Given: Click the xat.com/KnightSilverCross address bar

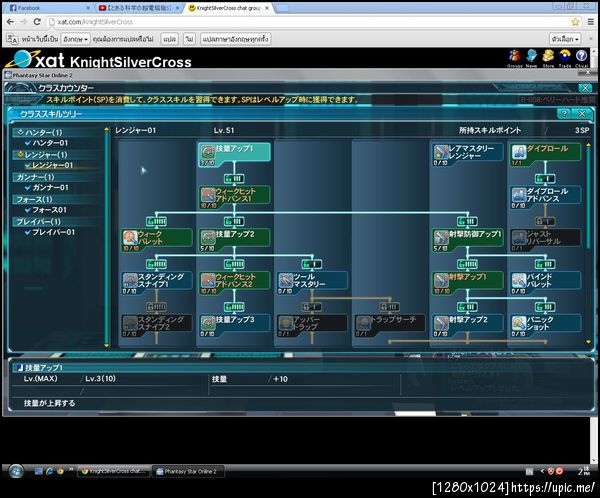Looking at the screenshot, I should pyautogui.click(x=308, y=22).
